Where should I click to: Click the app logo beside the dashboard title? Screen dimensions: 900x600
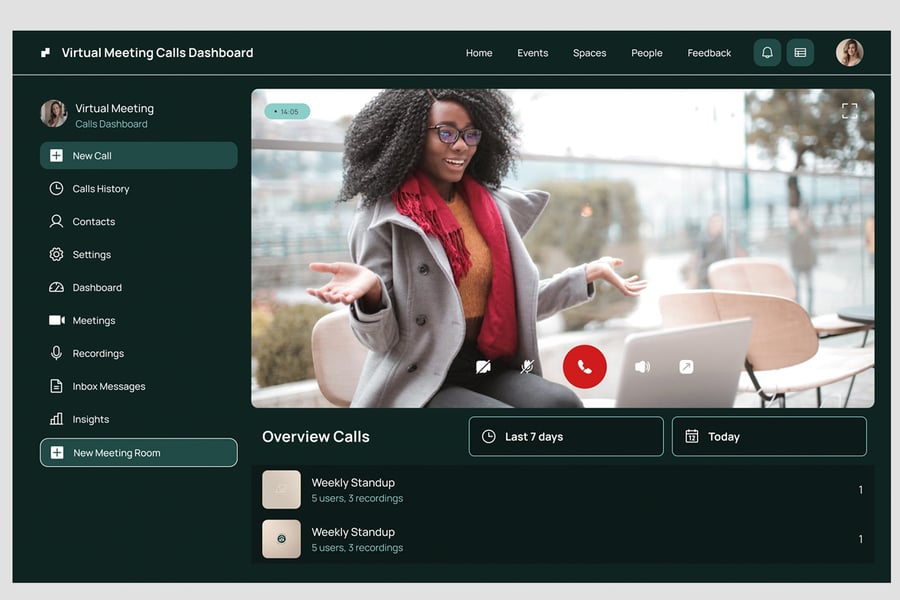[45, 53]
